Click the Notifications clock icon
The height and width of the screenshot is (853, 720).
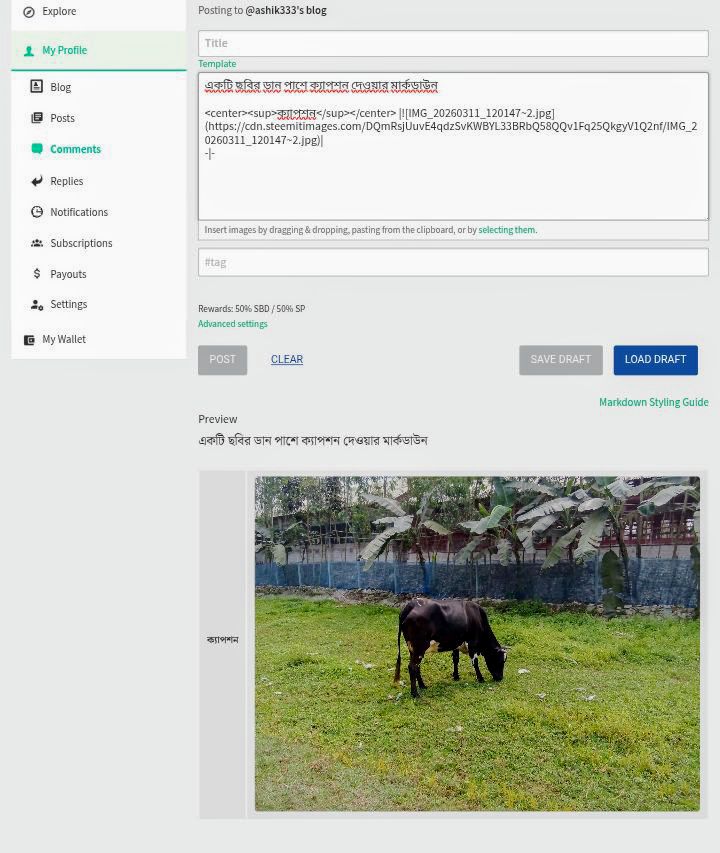click(x=36, y=212)
